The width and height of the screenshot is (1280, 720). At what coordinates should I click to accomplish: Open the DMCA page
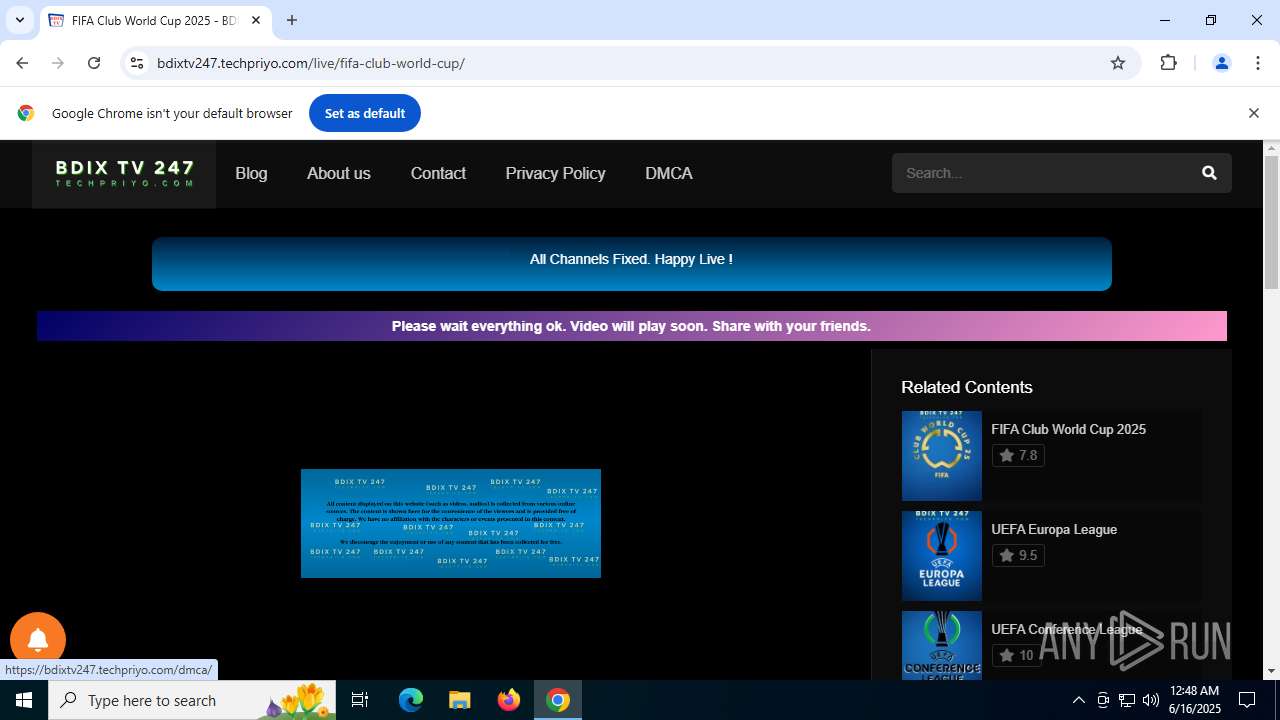pyautogui.click(x=669, y=173)
